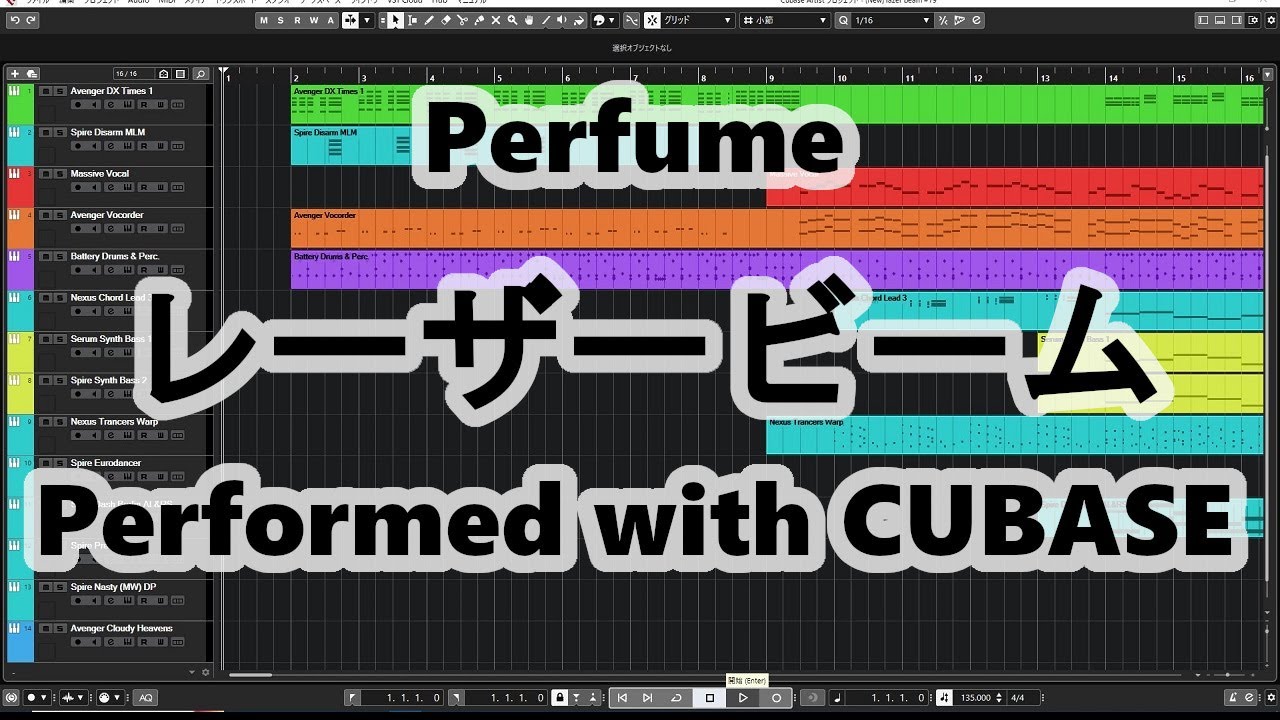Record-enable the Massive Vocal track
This screenshot has width=1280, height=720.
78,187
